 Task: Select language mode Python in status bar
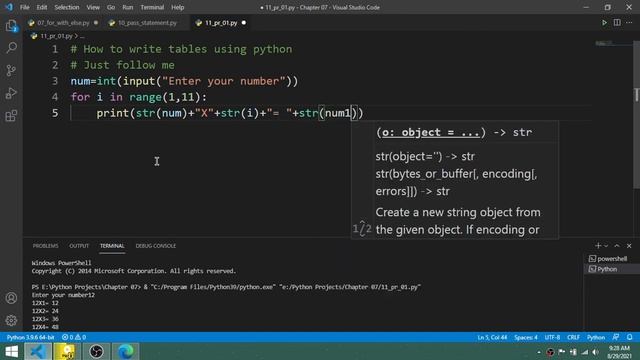[x=596, y=337]
